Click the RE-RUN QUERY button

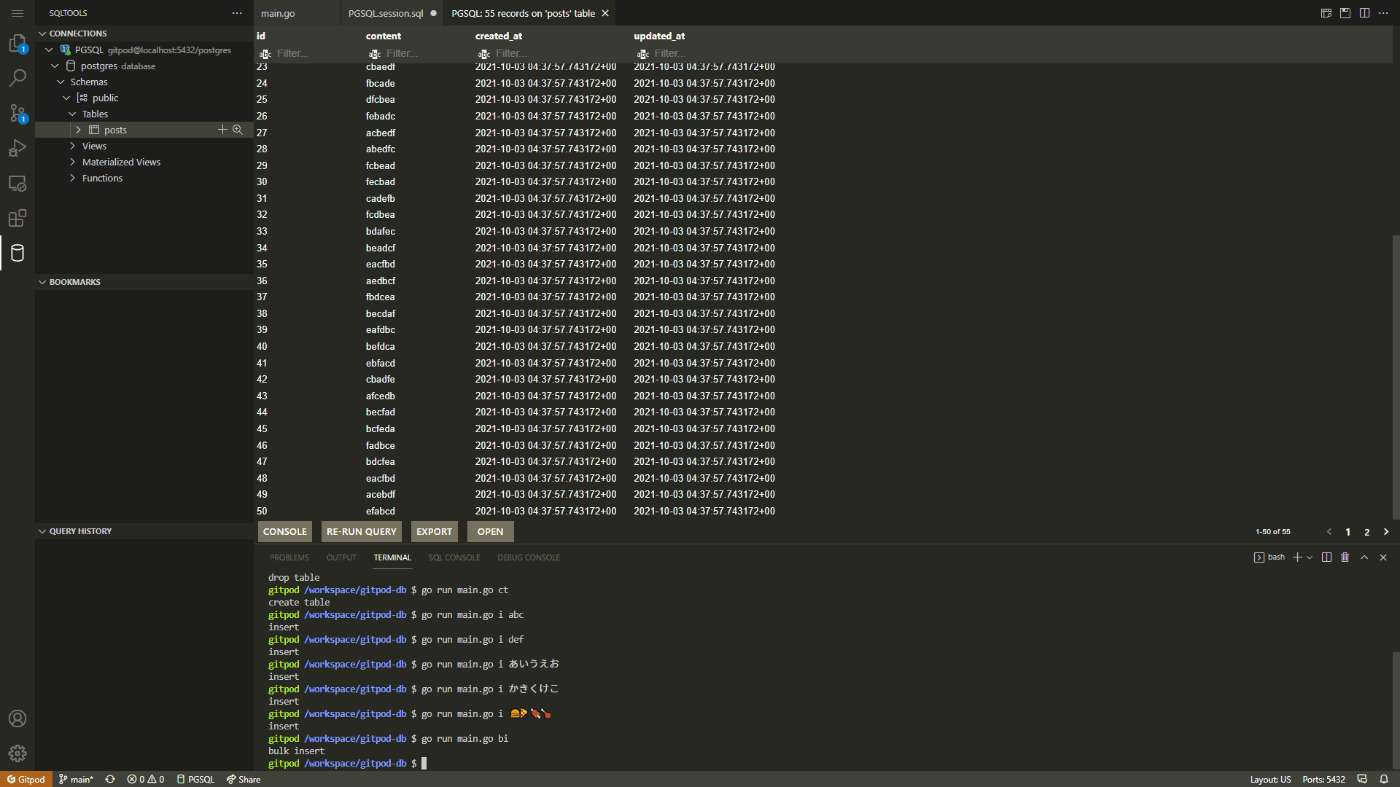coord(361,532)
